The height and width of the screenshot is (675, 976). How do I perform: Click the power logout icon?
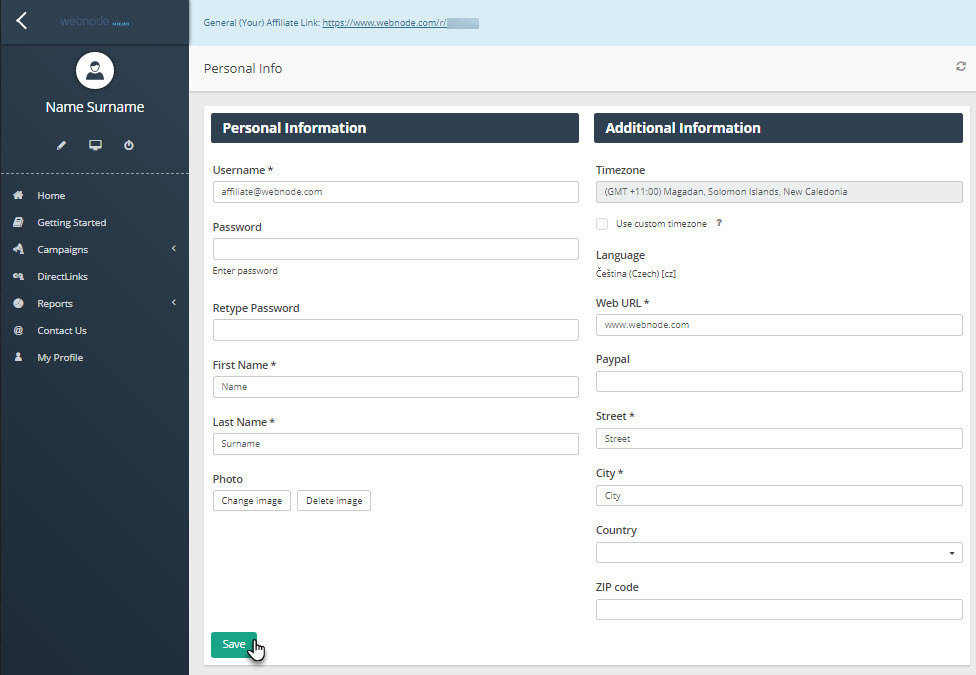[129, 146]
